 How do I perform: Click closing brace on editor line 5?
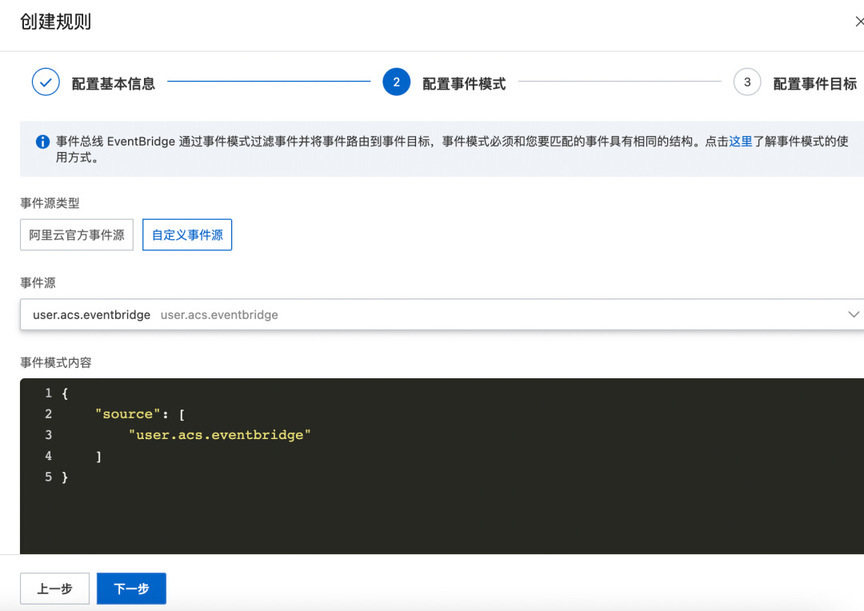click(x=65, y=477)
